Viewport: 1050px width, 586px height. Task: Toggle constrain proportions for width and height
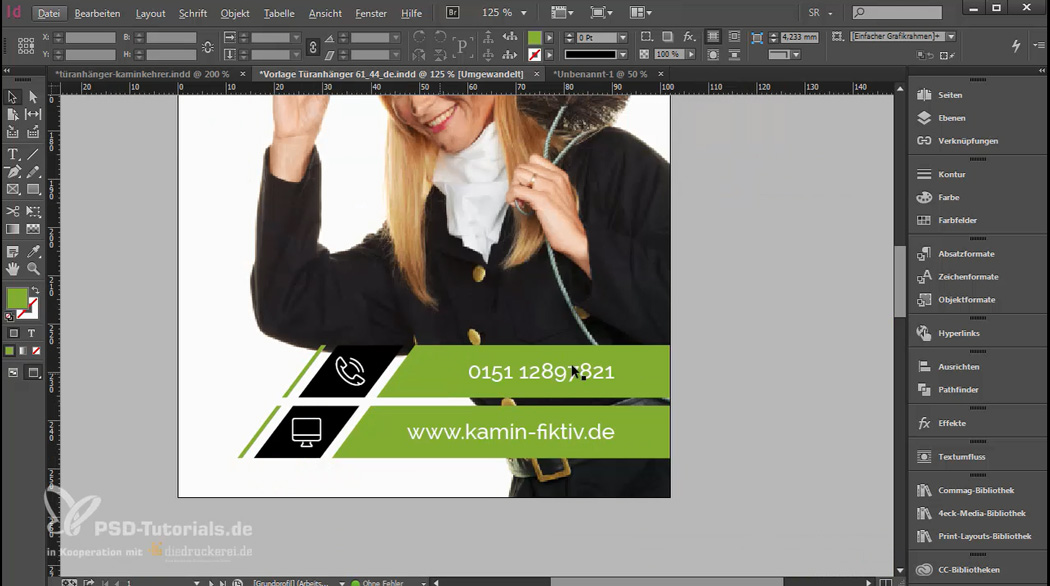tap(208, 47)
